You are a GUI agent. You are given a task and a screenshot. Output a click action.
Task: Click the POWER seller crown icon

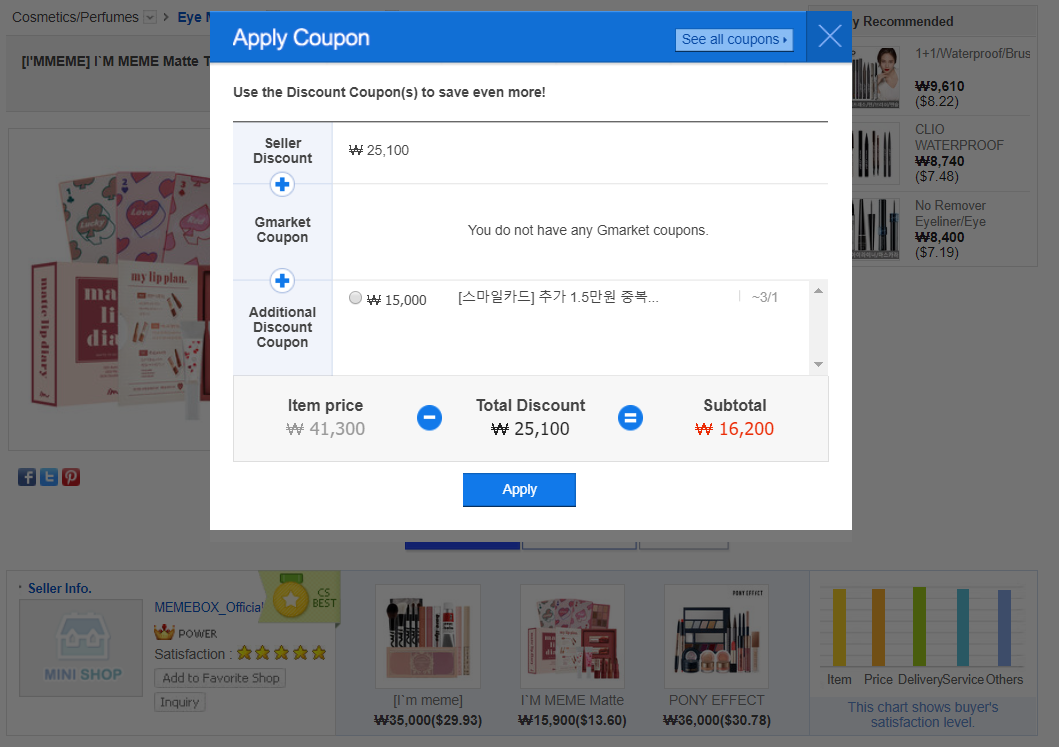coord(164,633)
